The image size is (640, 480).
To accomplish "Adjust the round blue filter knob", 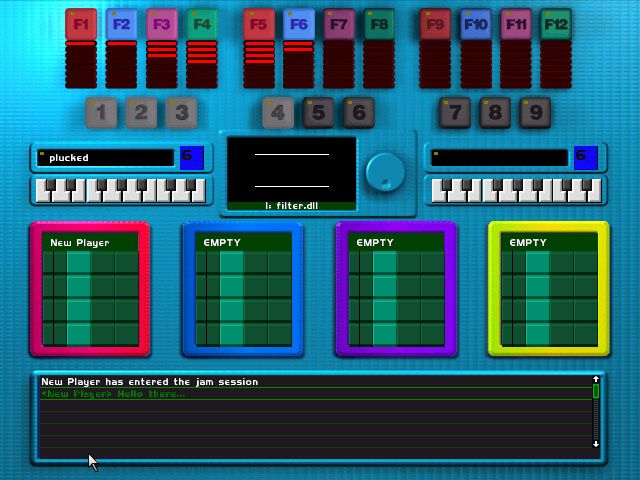I will click(382, 171).
